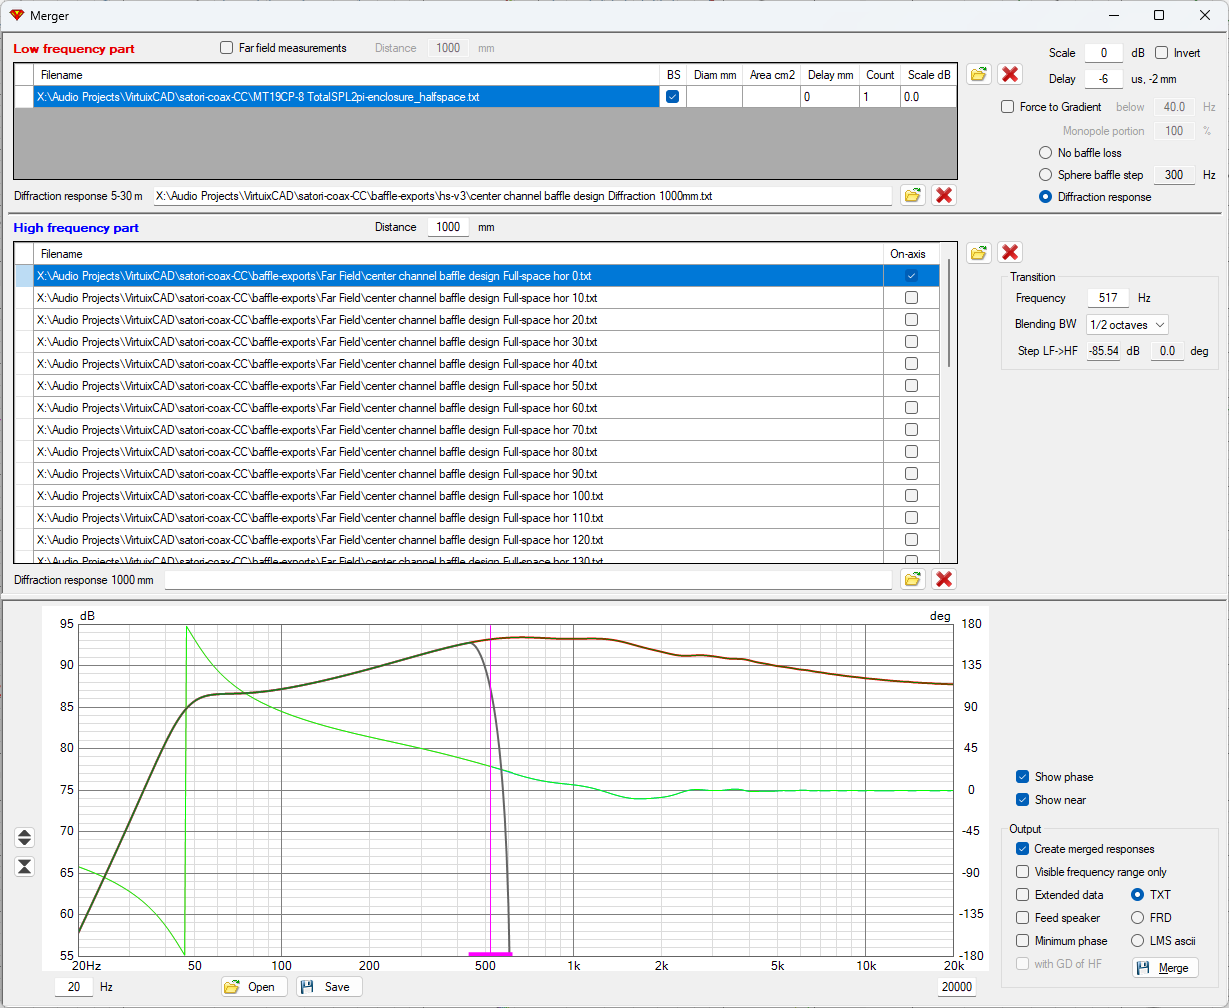
Task: Click the Scale dB input field
Action: (x=1104, y=53)
